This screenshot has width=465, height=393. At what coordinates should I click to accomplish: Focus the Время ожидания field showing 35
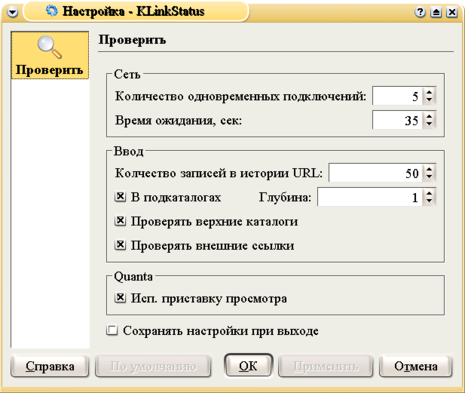coord(398,120)
